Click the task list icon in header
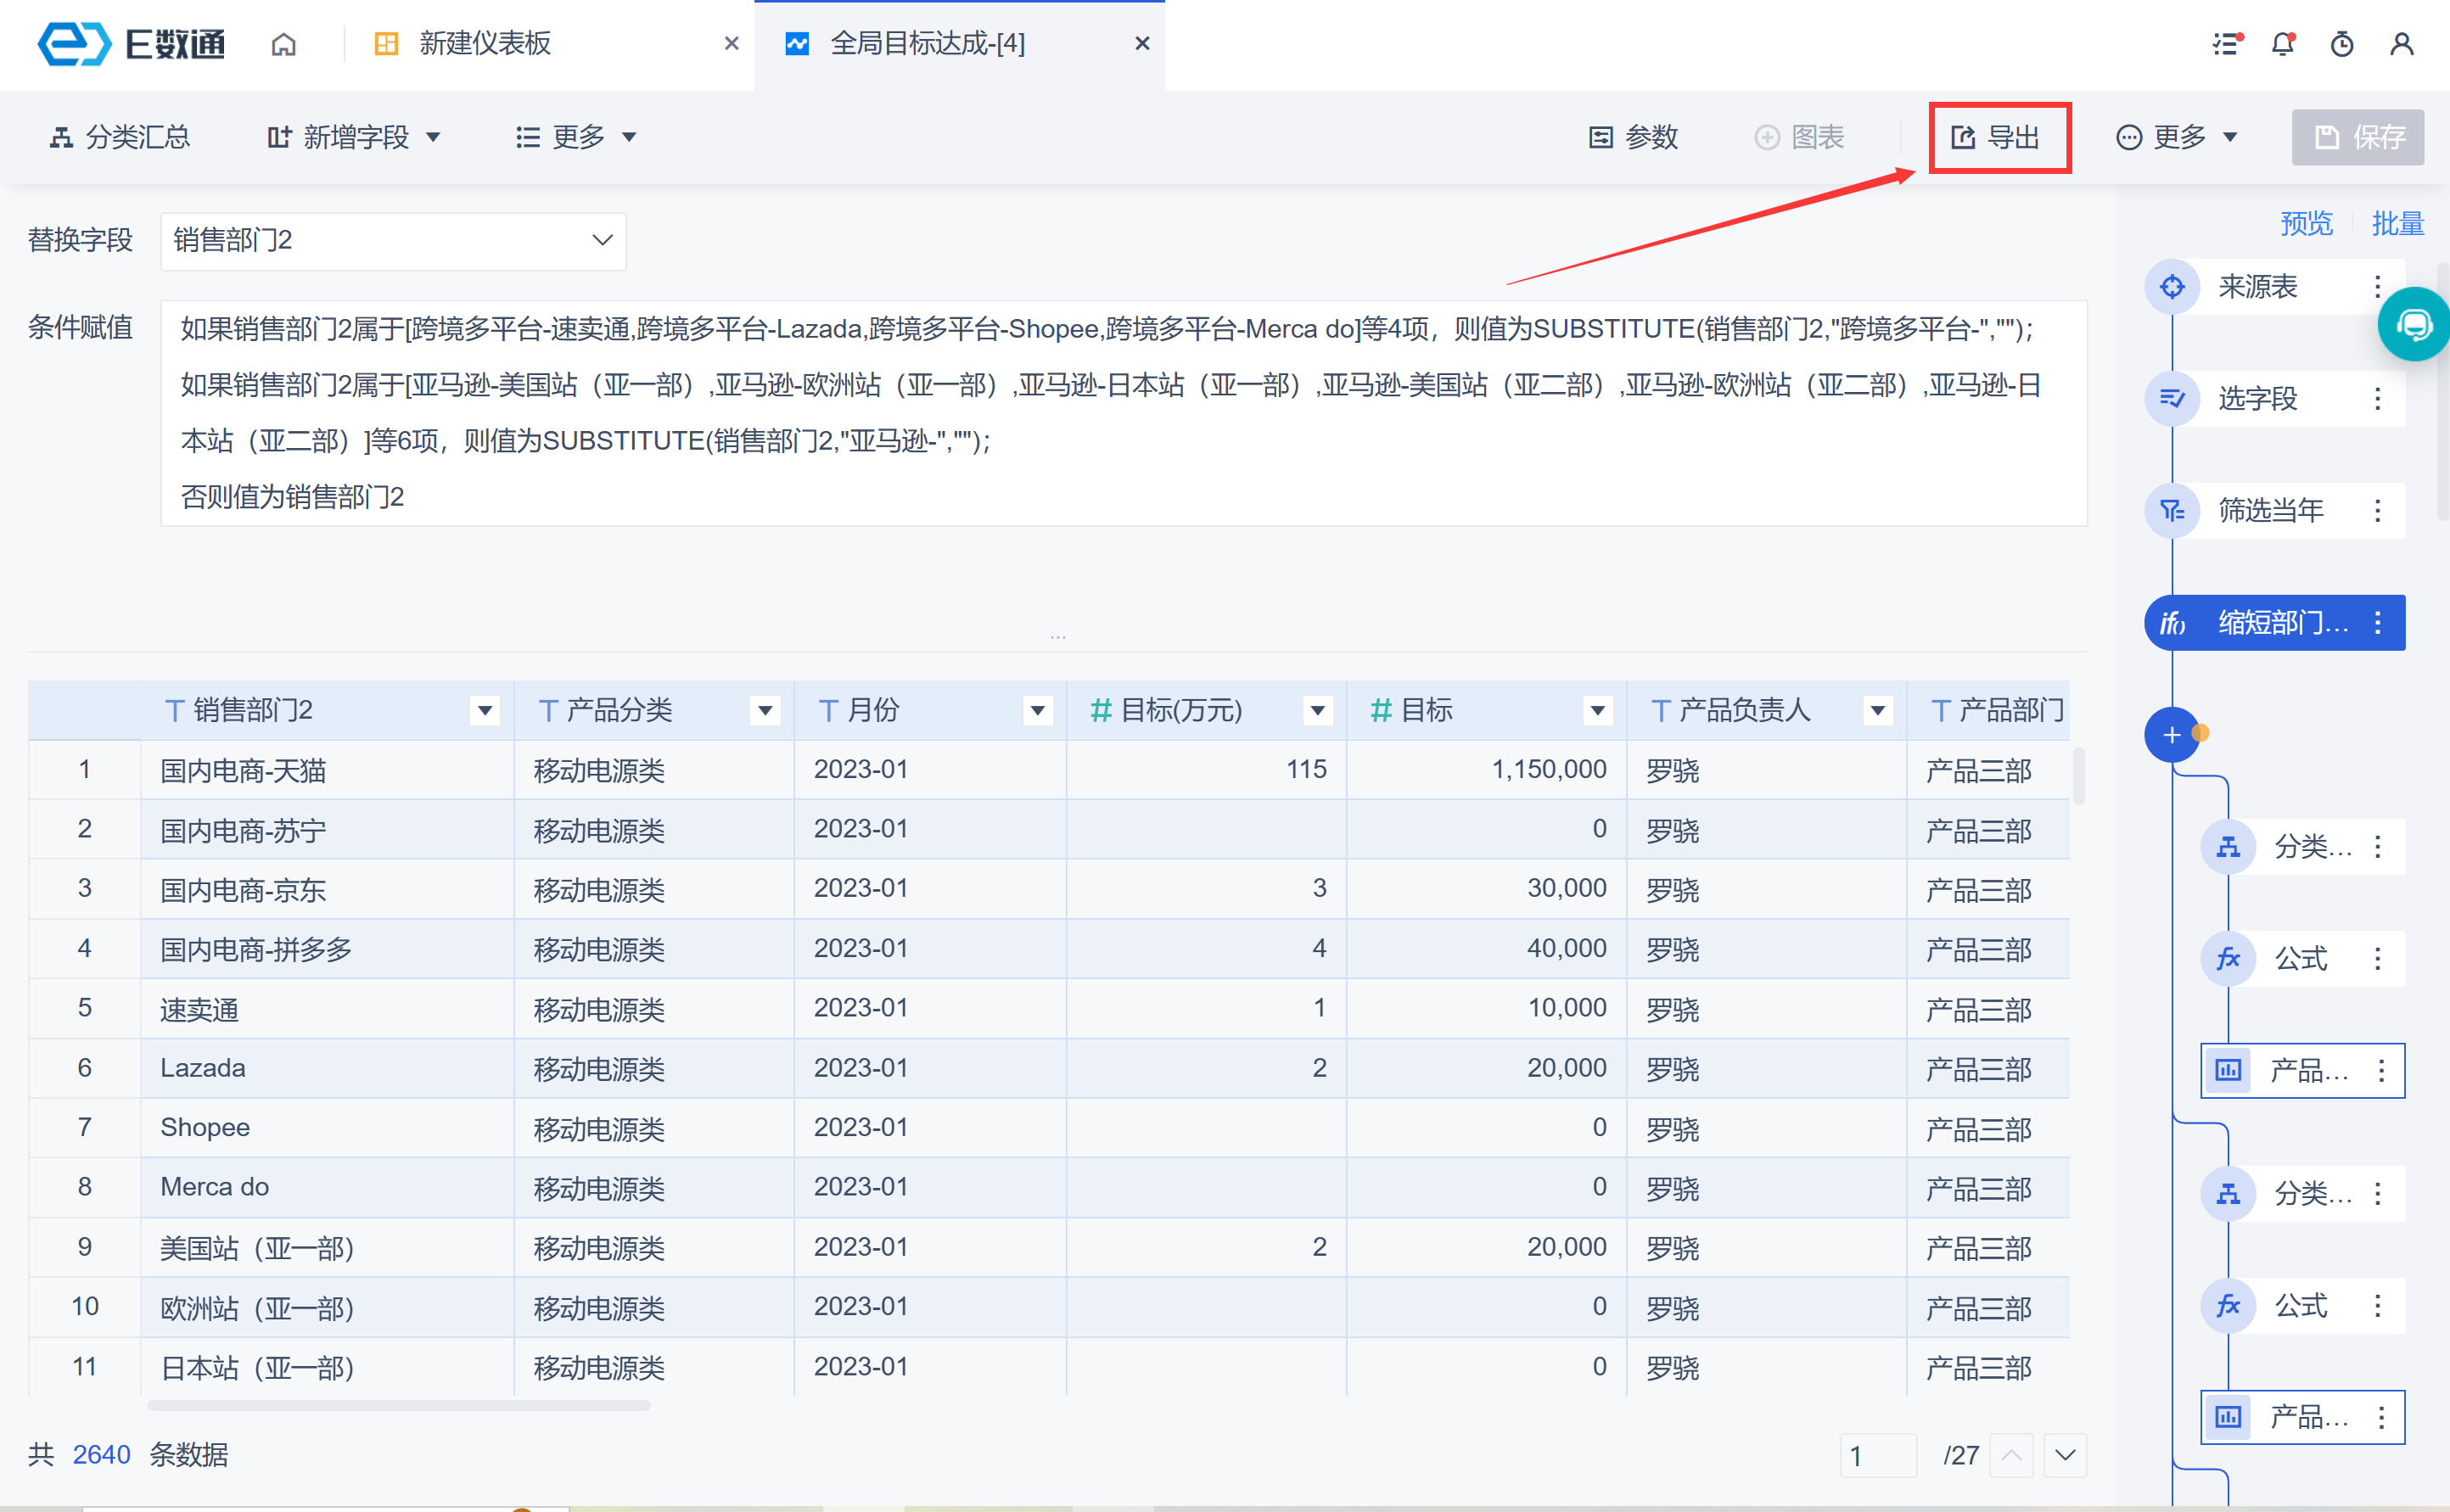This screenshot has width=2450, height=1512. point(2226,44)
